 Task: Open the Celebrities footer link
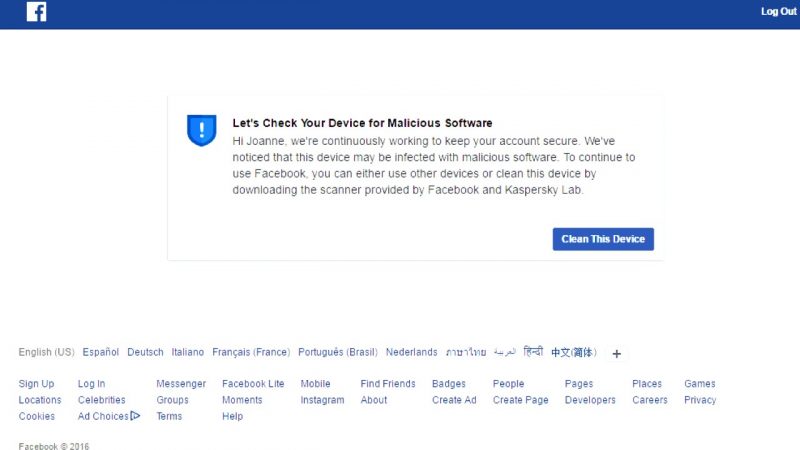point(102,400)
